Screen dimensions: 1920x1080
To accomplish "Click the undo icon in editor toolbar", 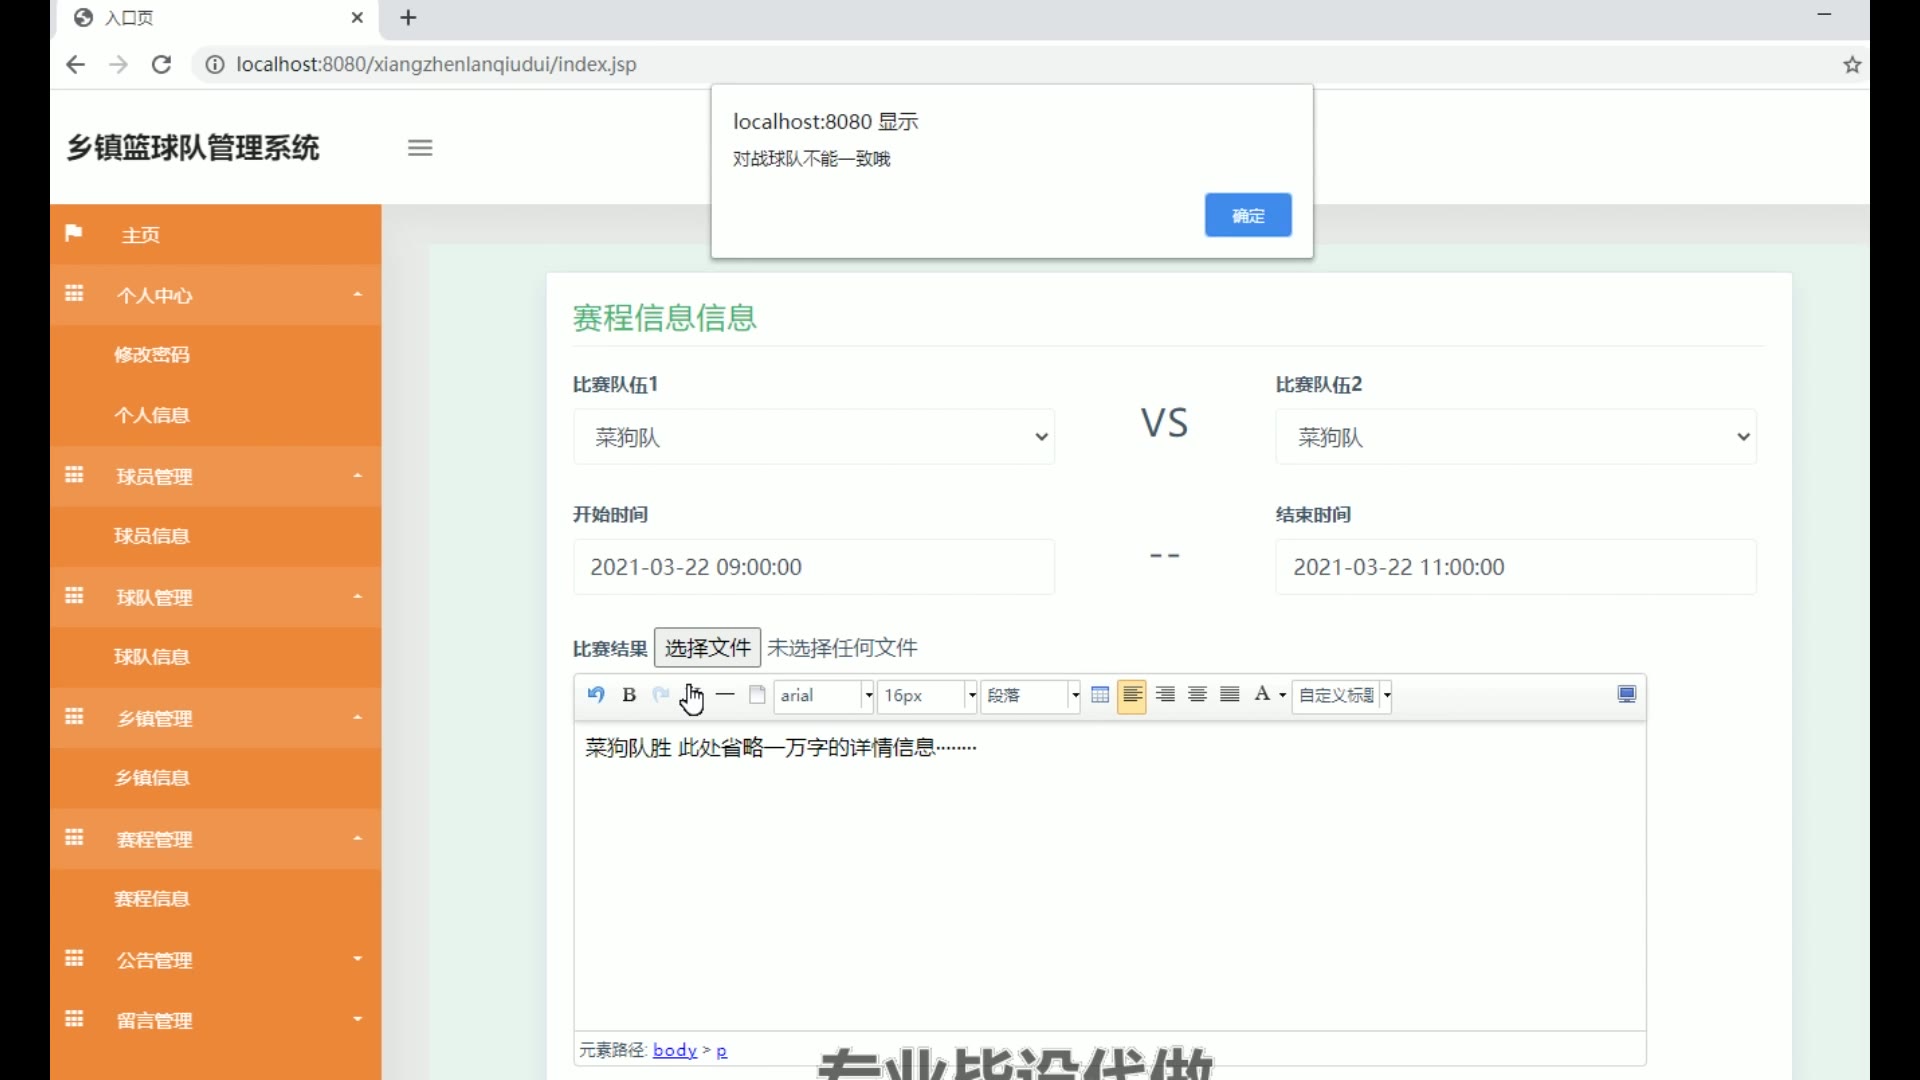I will (x=596, y=695).
